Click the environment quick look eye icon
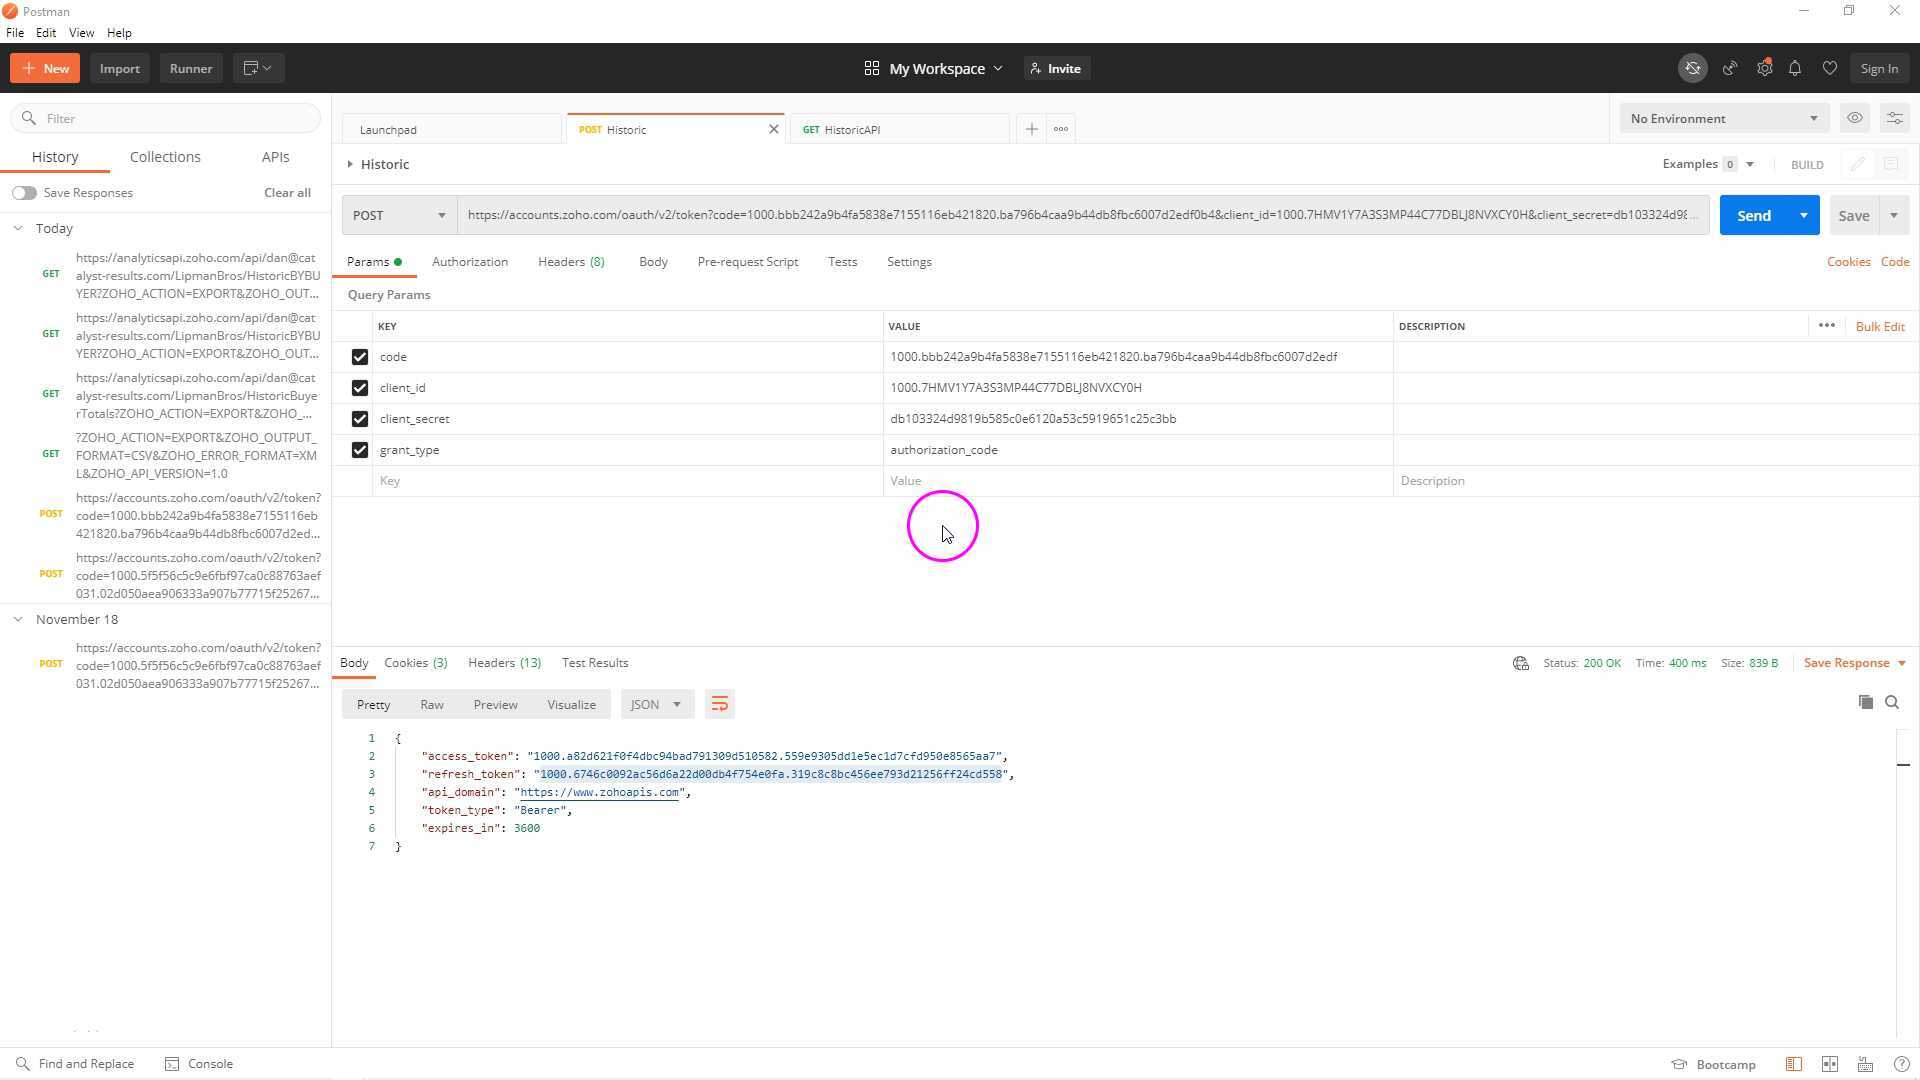This screenshot has width=1920, height=1080. pyautogui.click(x=1855, y=118)
